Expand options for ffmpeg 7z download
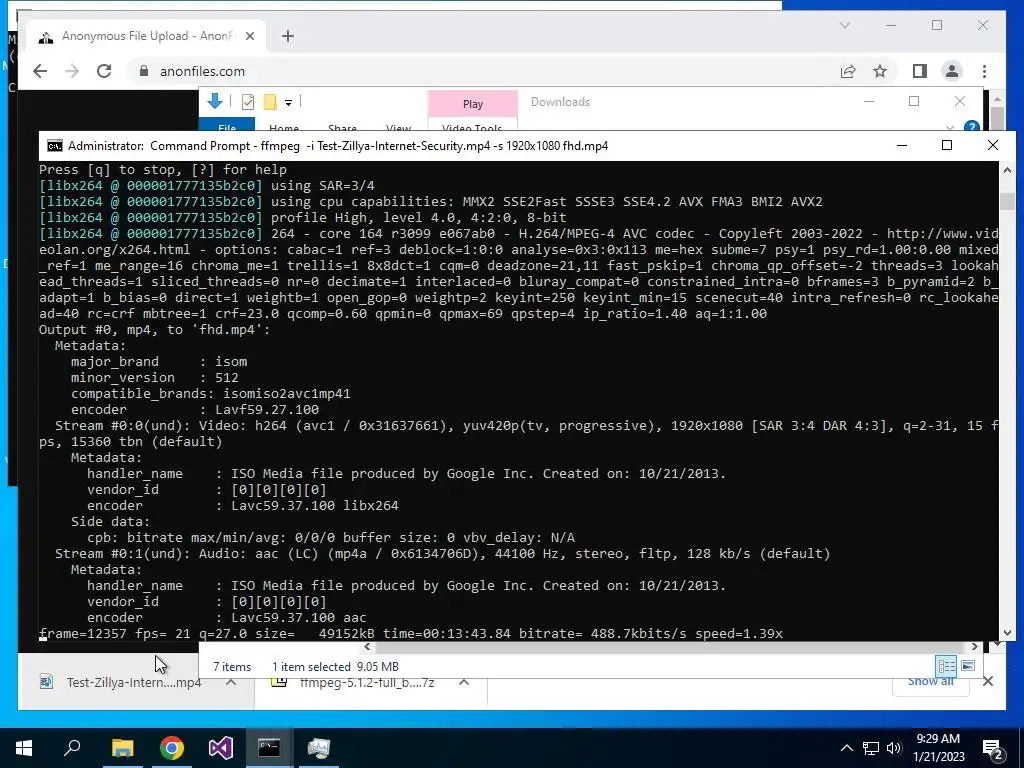 tap(464, 682)
